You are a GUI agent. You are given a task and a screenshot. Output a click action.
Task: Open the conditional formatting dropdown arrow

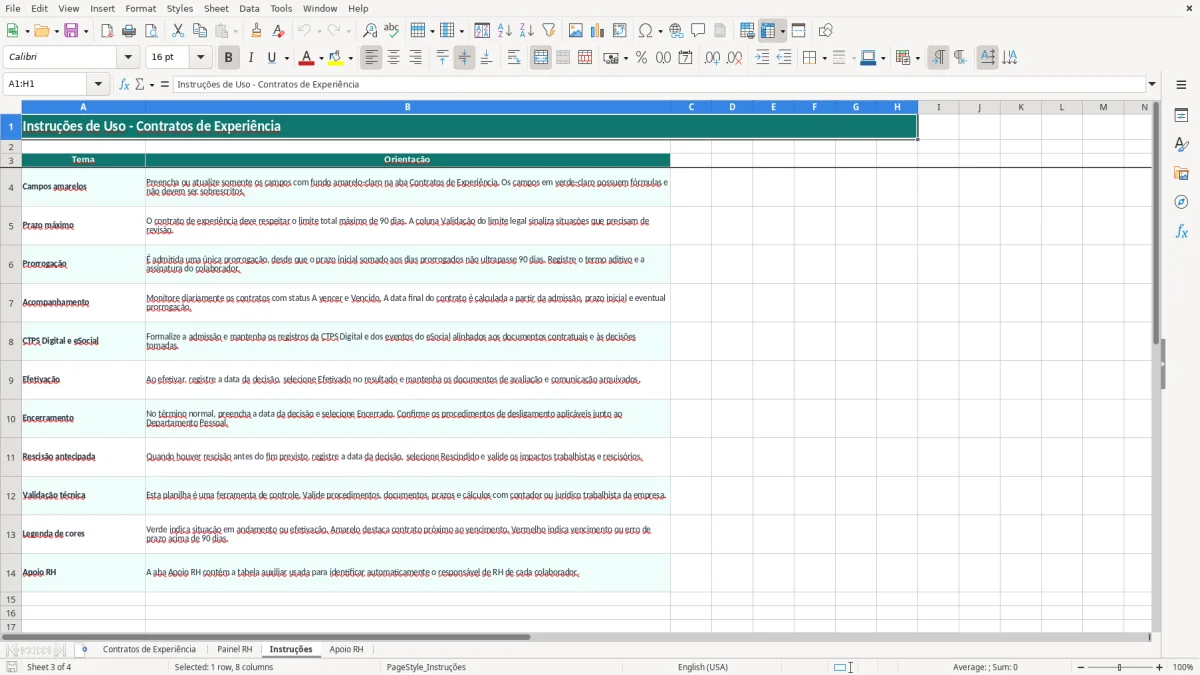coord(917,58)
